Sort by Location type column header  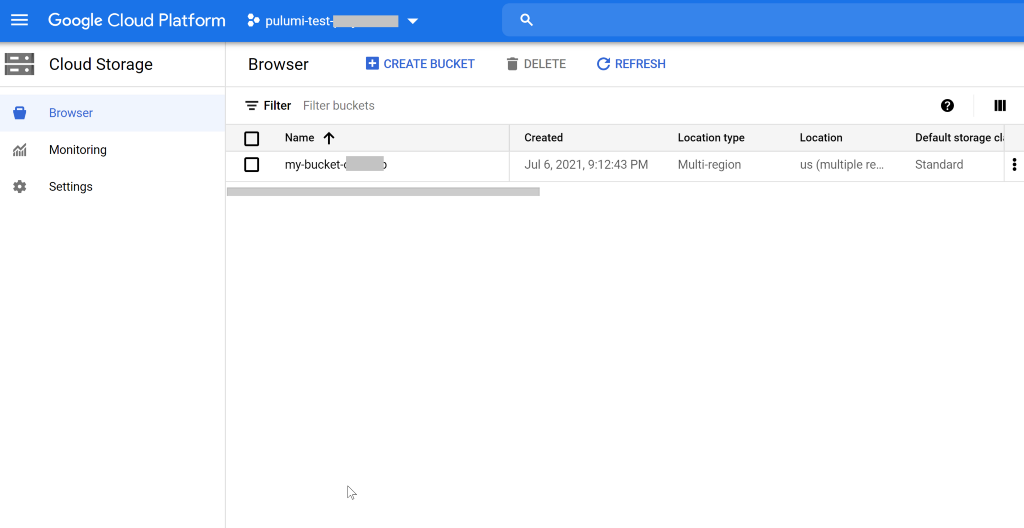(x=711, y=138)
